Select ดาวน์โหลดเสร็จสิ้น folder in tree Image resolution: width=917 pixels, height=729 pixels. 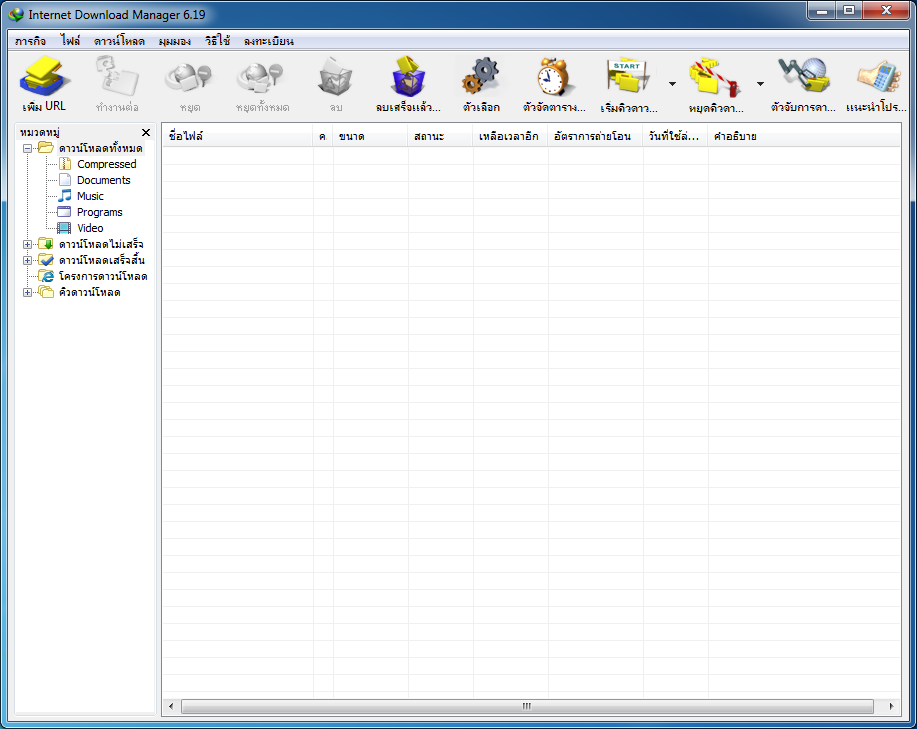102,260
